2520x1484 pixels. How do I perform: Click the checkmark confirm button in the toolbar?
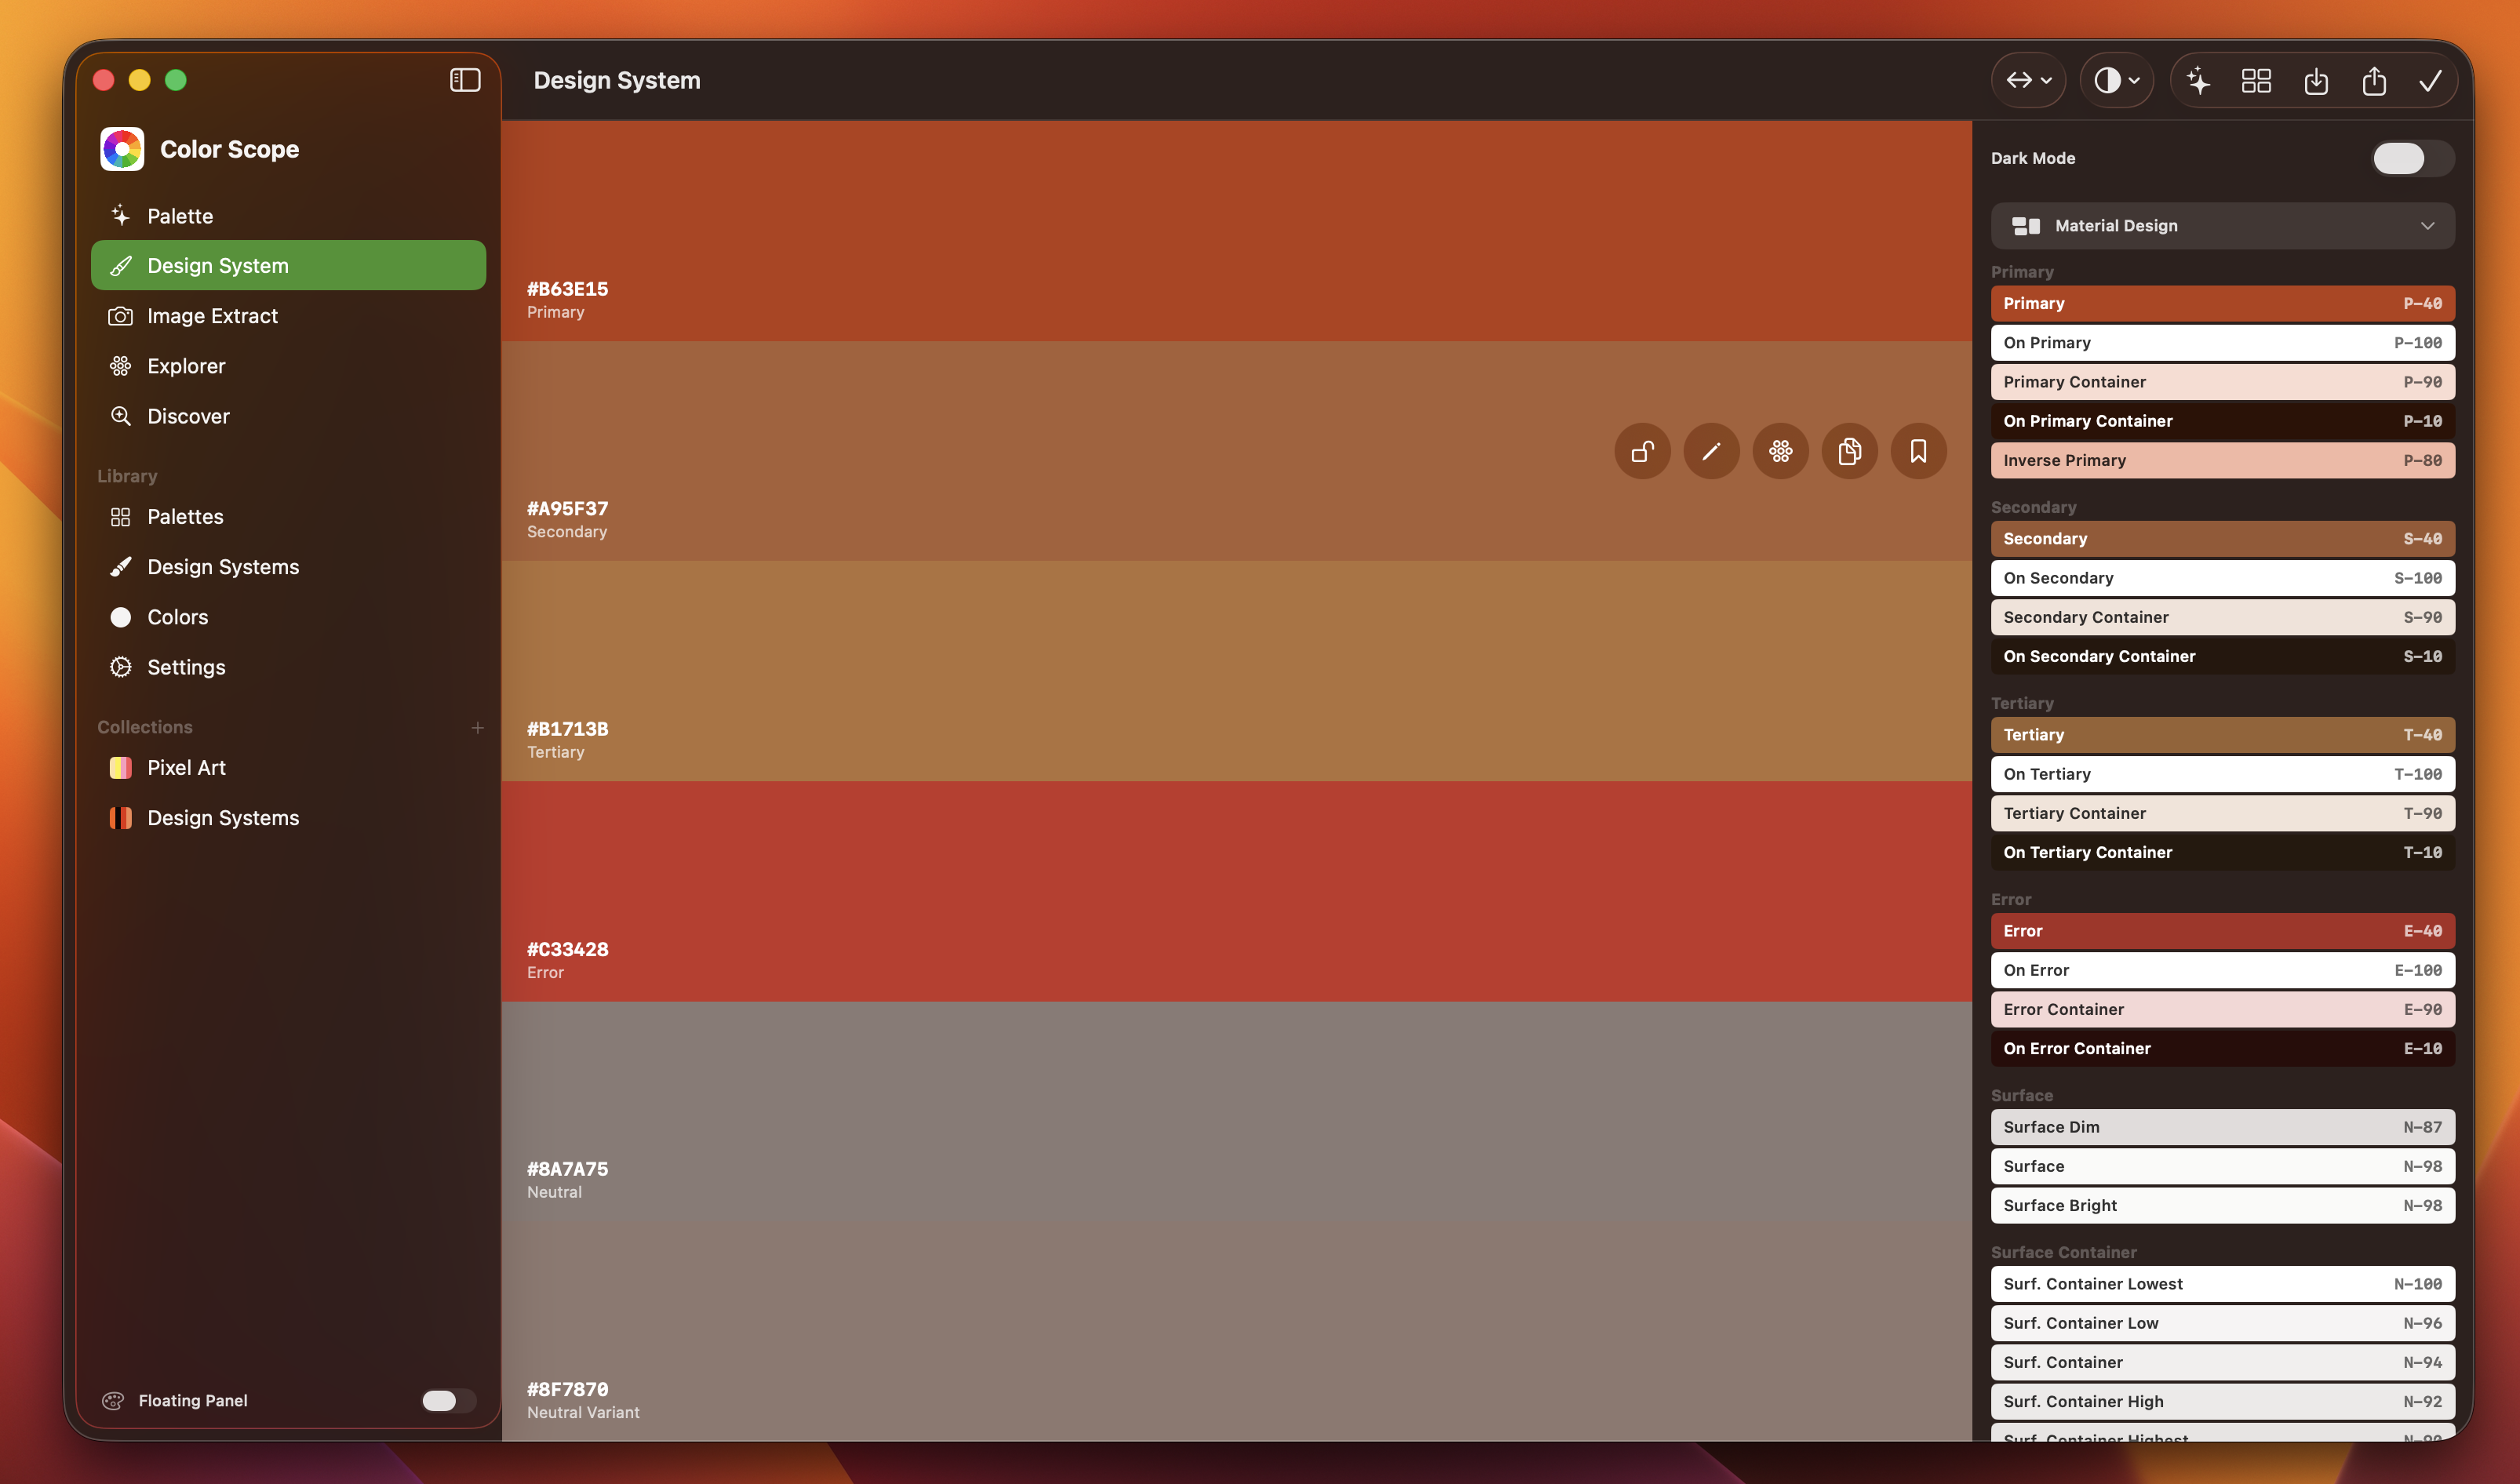click(x=2432, y=81)
